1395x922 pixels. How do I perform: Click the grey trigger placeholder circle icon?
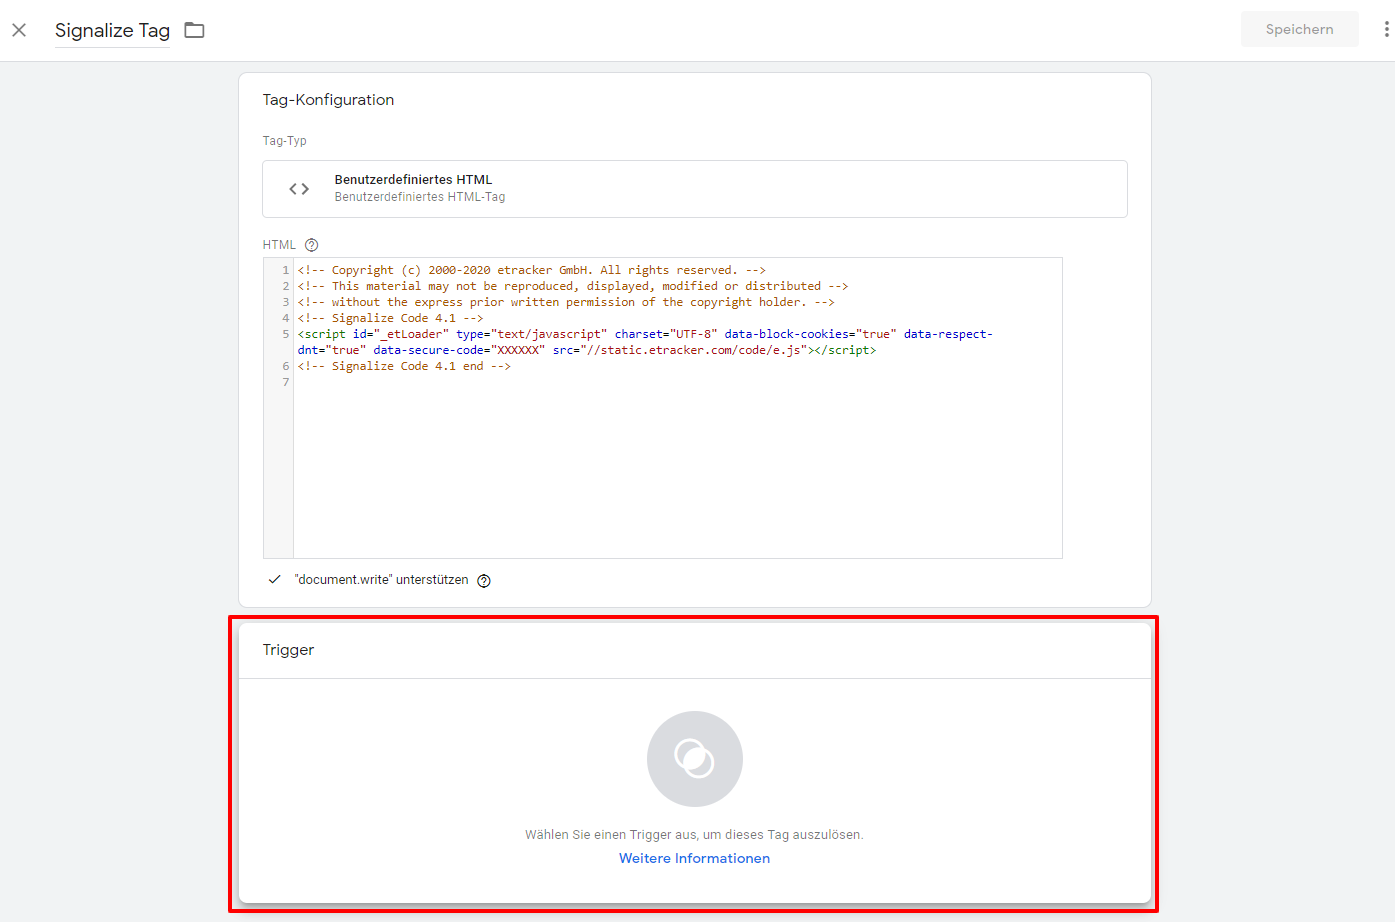(694, 759)
